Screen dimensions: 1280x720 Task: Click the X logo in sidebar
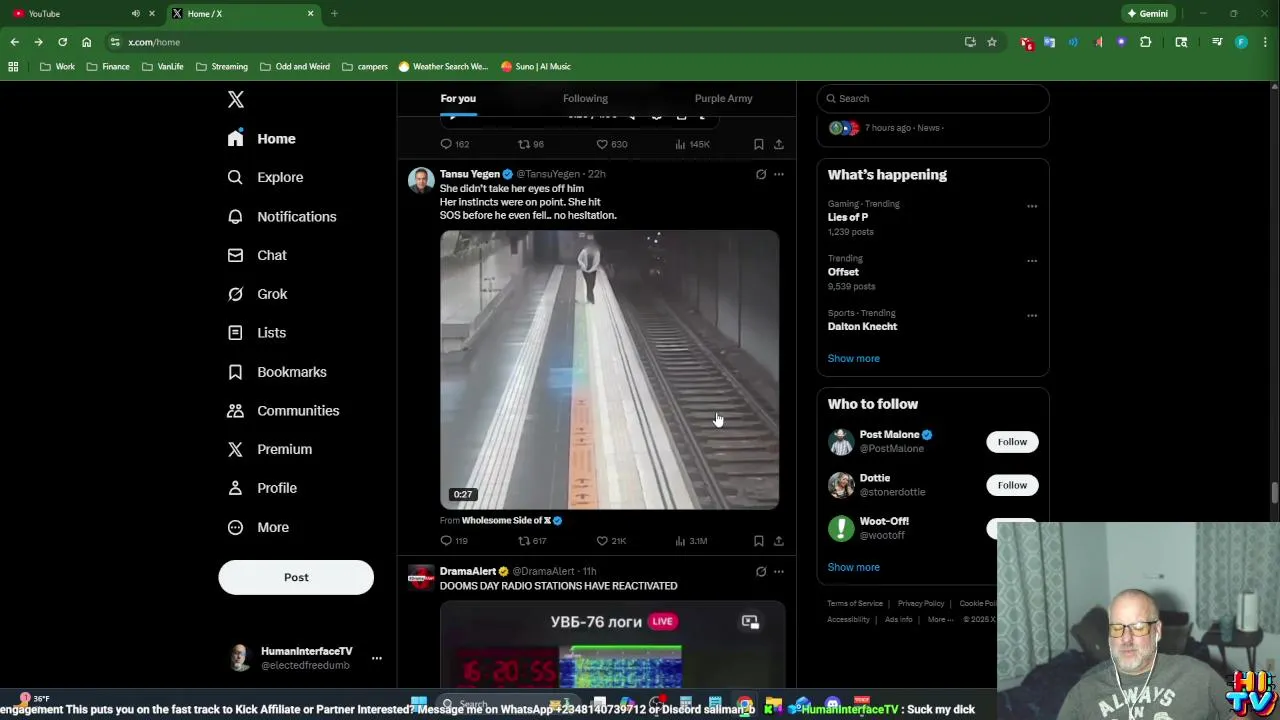click(236, 99)
